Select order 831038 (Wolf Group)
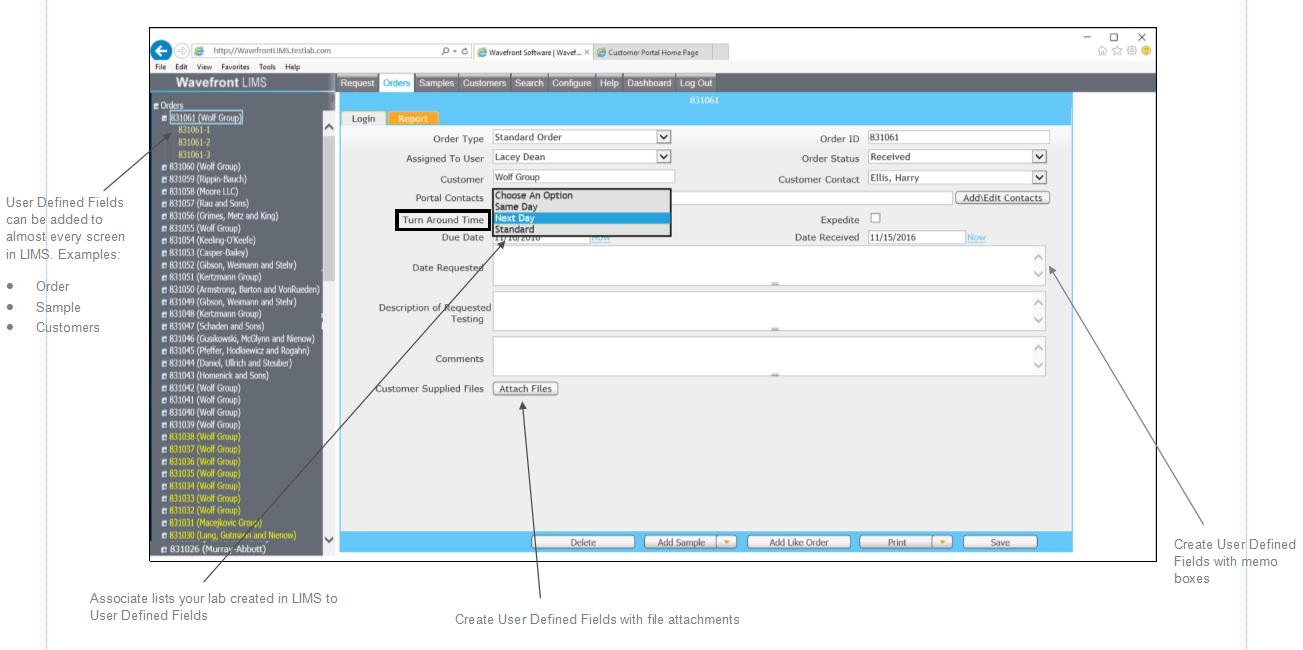The width and height of the screenshot is (1303, 650). point(205,437)
